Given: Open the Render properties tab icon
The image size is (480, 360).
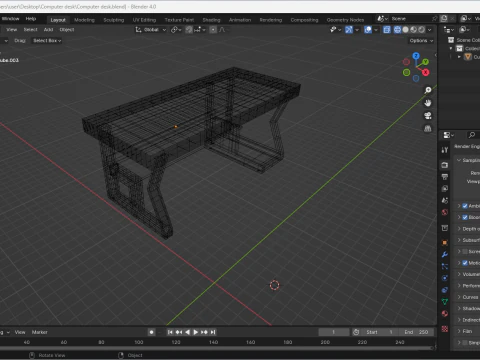Looking at the screenshot, I should coord(445,165).
